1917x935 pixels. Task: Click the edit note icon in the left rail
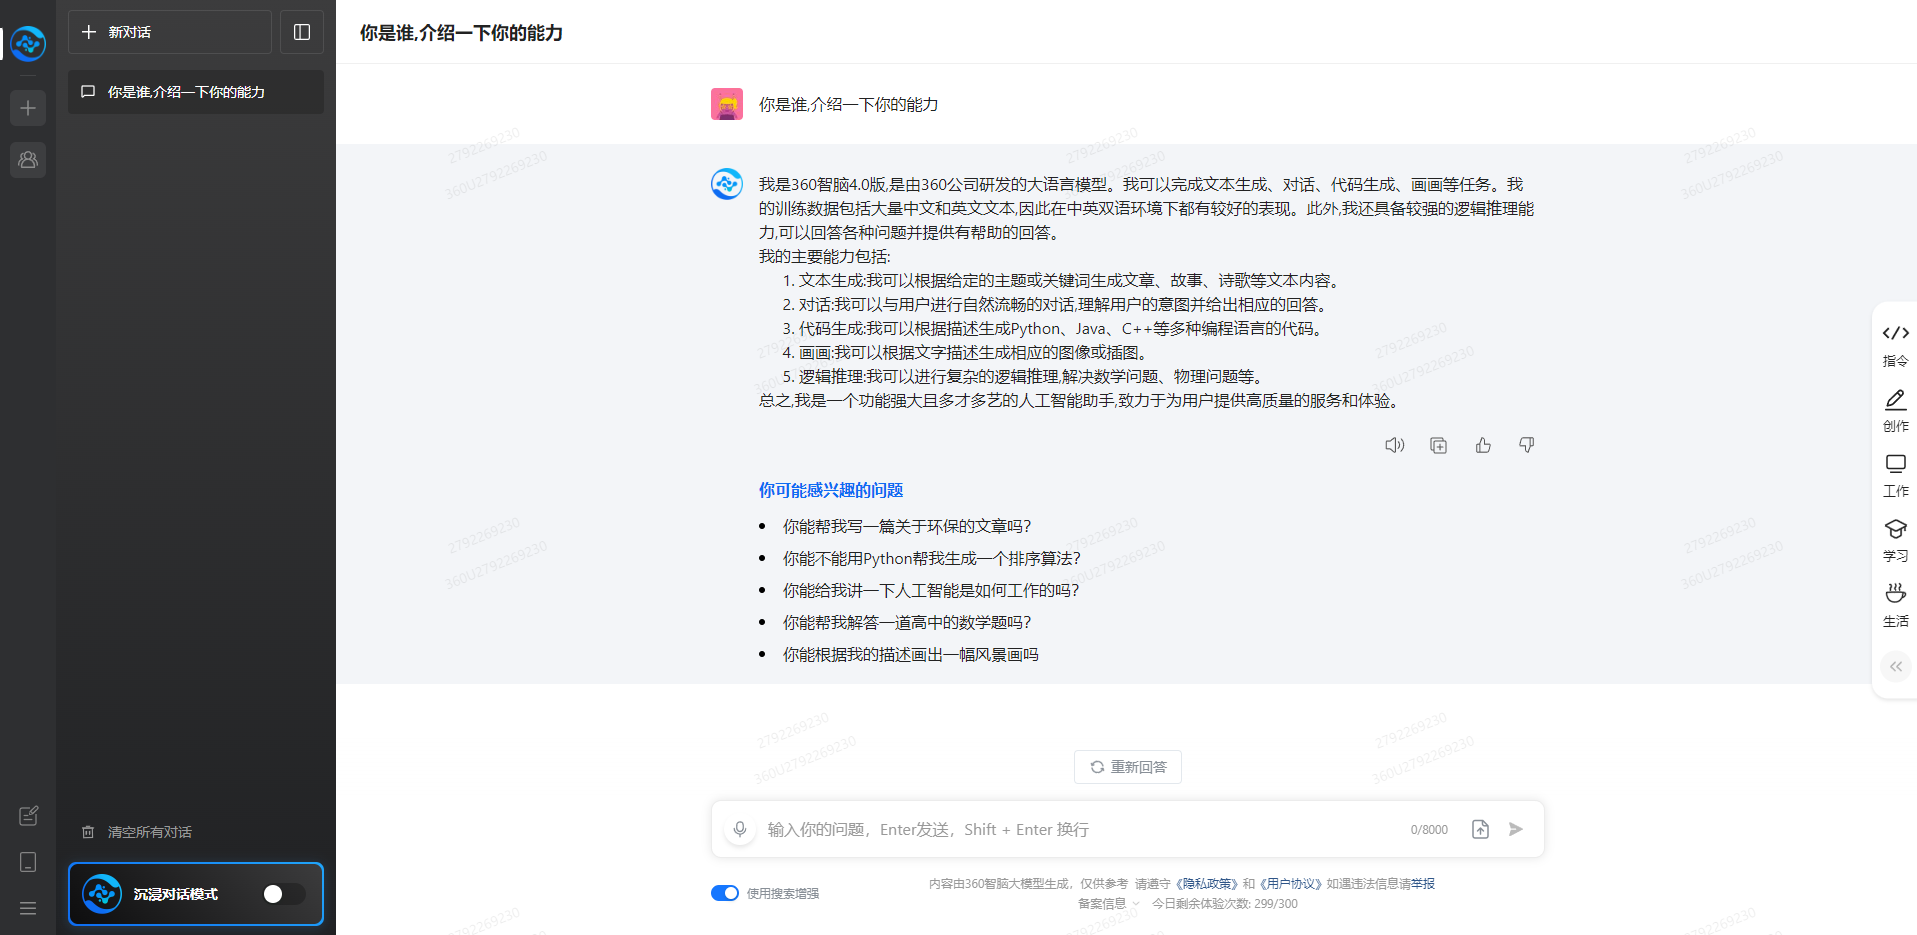(28, 816)
